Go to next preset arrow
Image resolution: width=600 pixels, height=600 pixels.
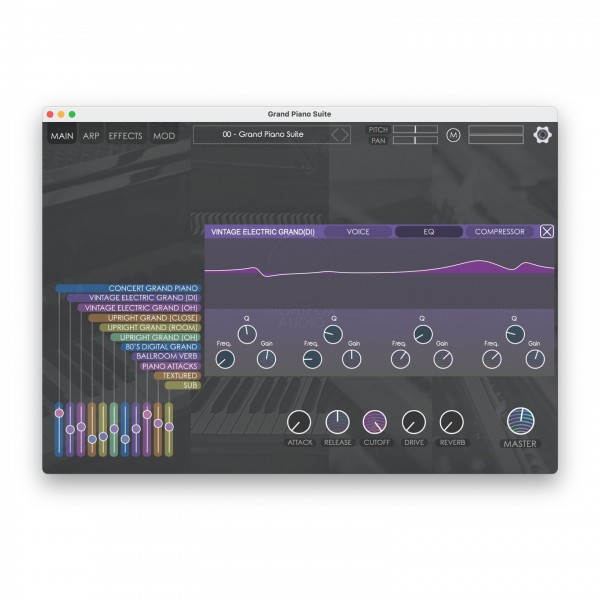tap(344, 135)
